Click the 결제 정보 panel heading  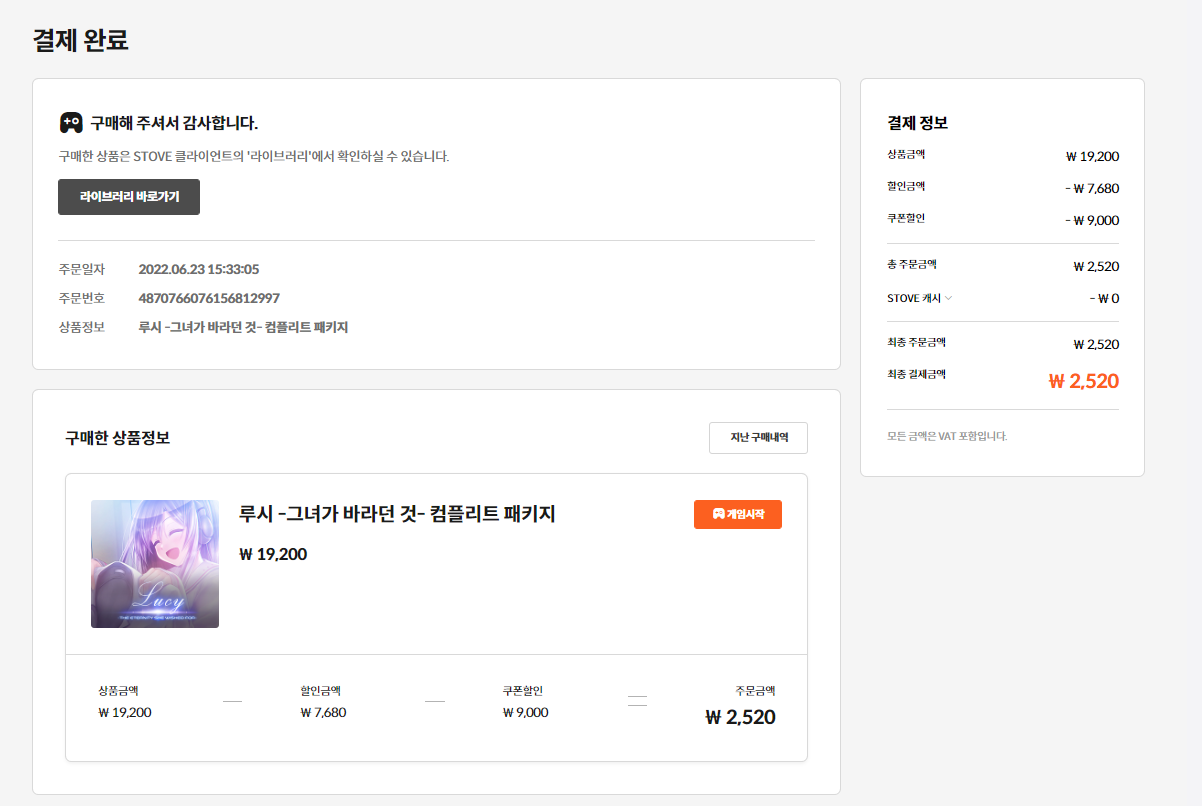point(917,123)
